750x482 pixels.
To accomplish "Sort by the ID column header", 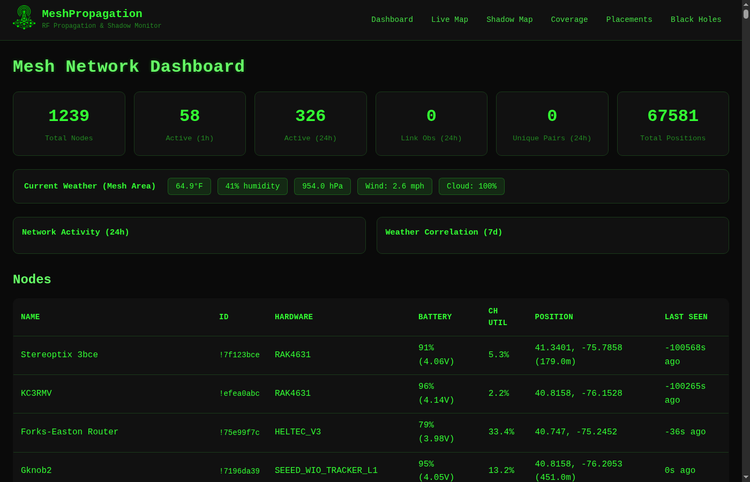I will click(x=223, y=317).
